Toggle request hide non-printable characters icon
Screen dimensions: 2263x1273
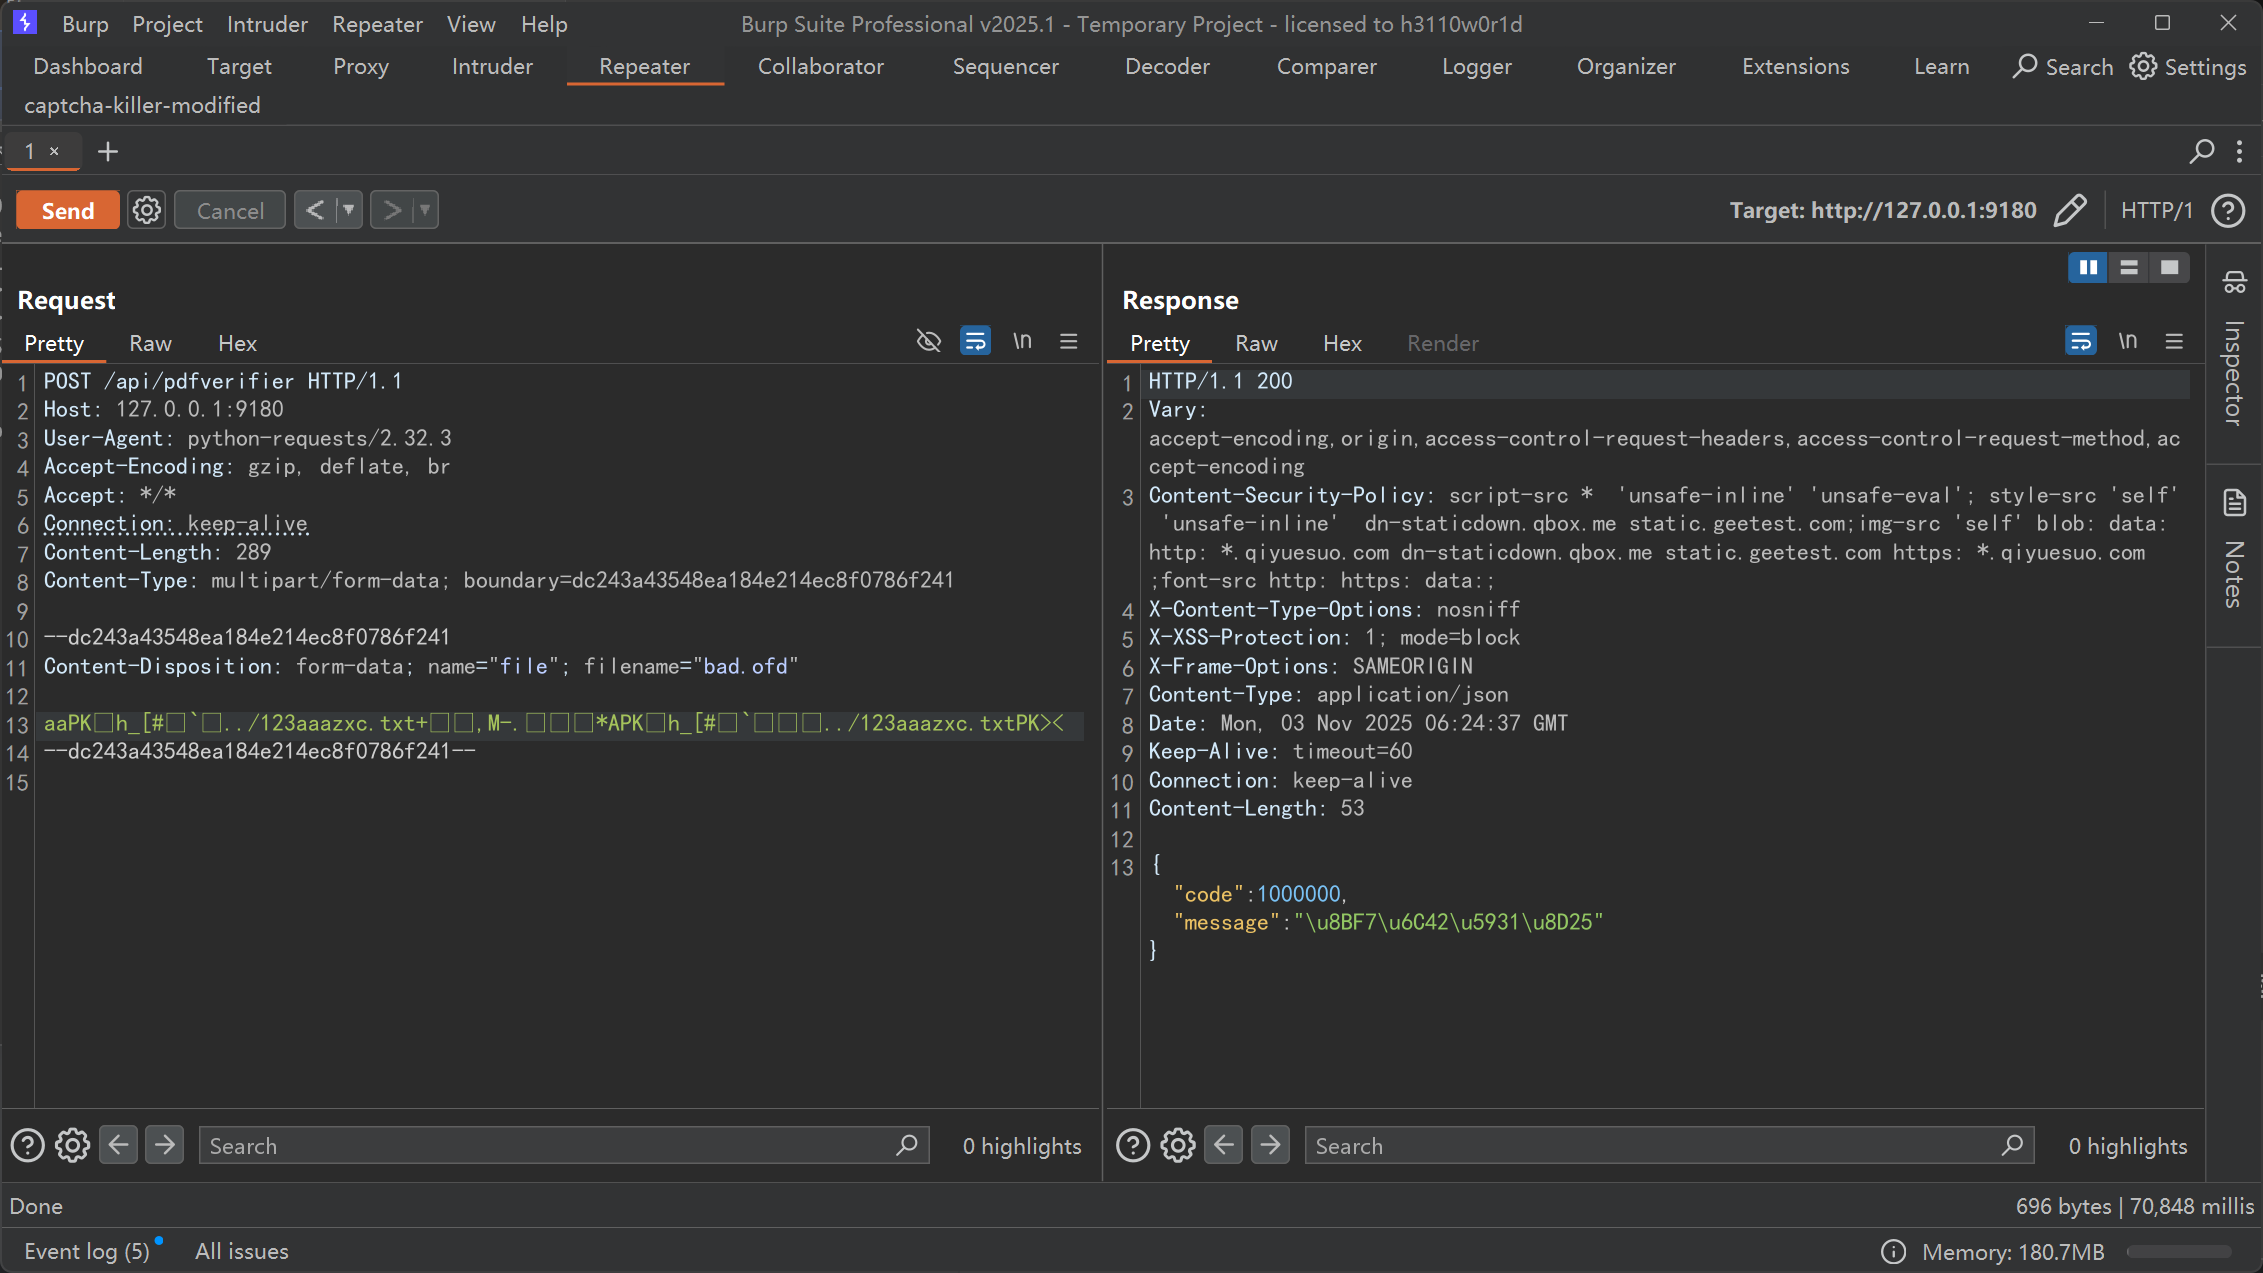click(x=928, y=342)
